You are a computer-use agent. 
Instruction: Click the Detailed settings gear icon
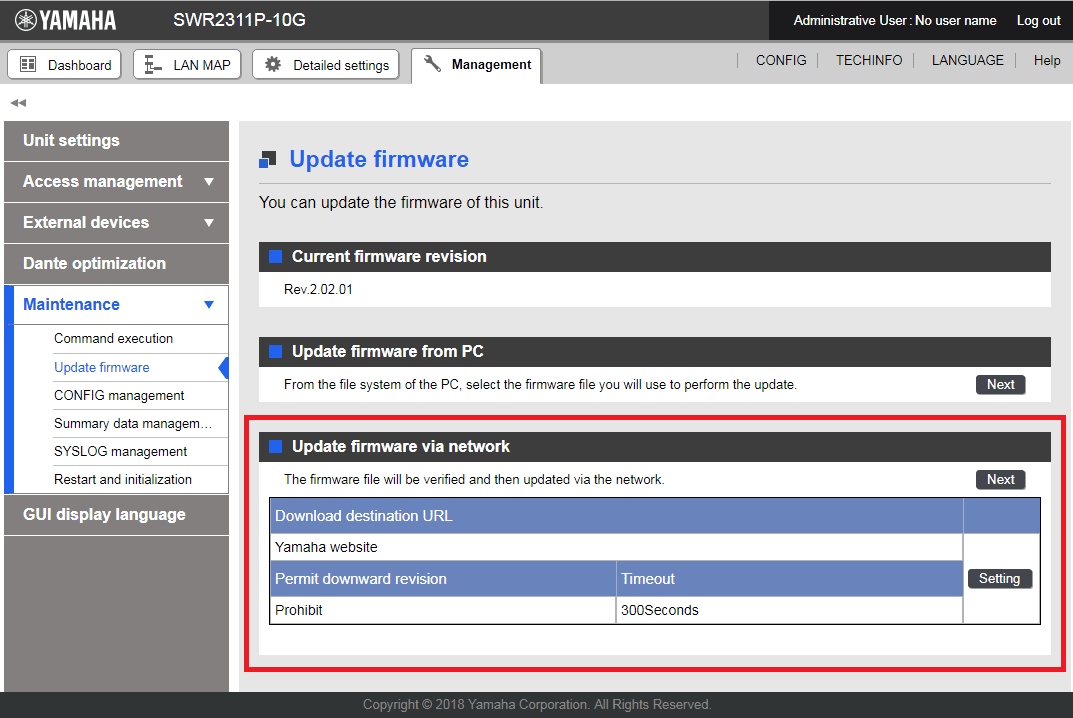[x=273, y=65]
